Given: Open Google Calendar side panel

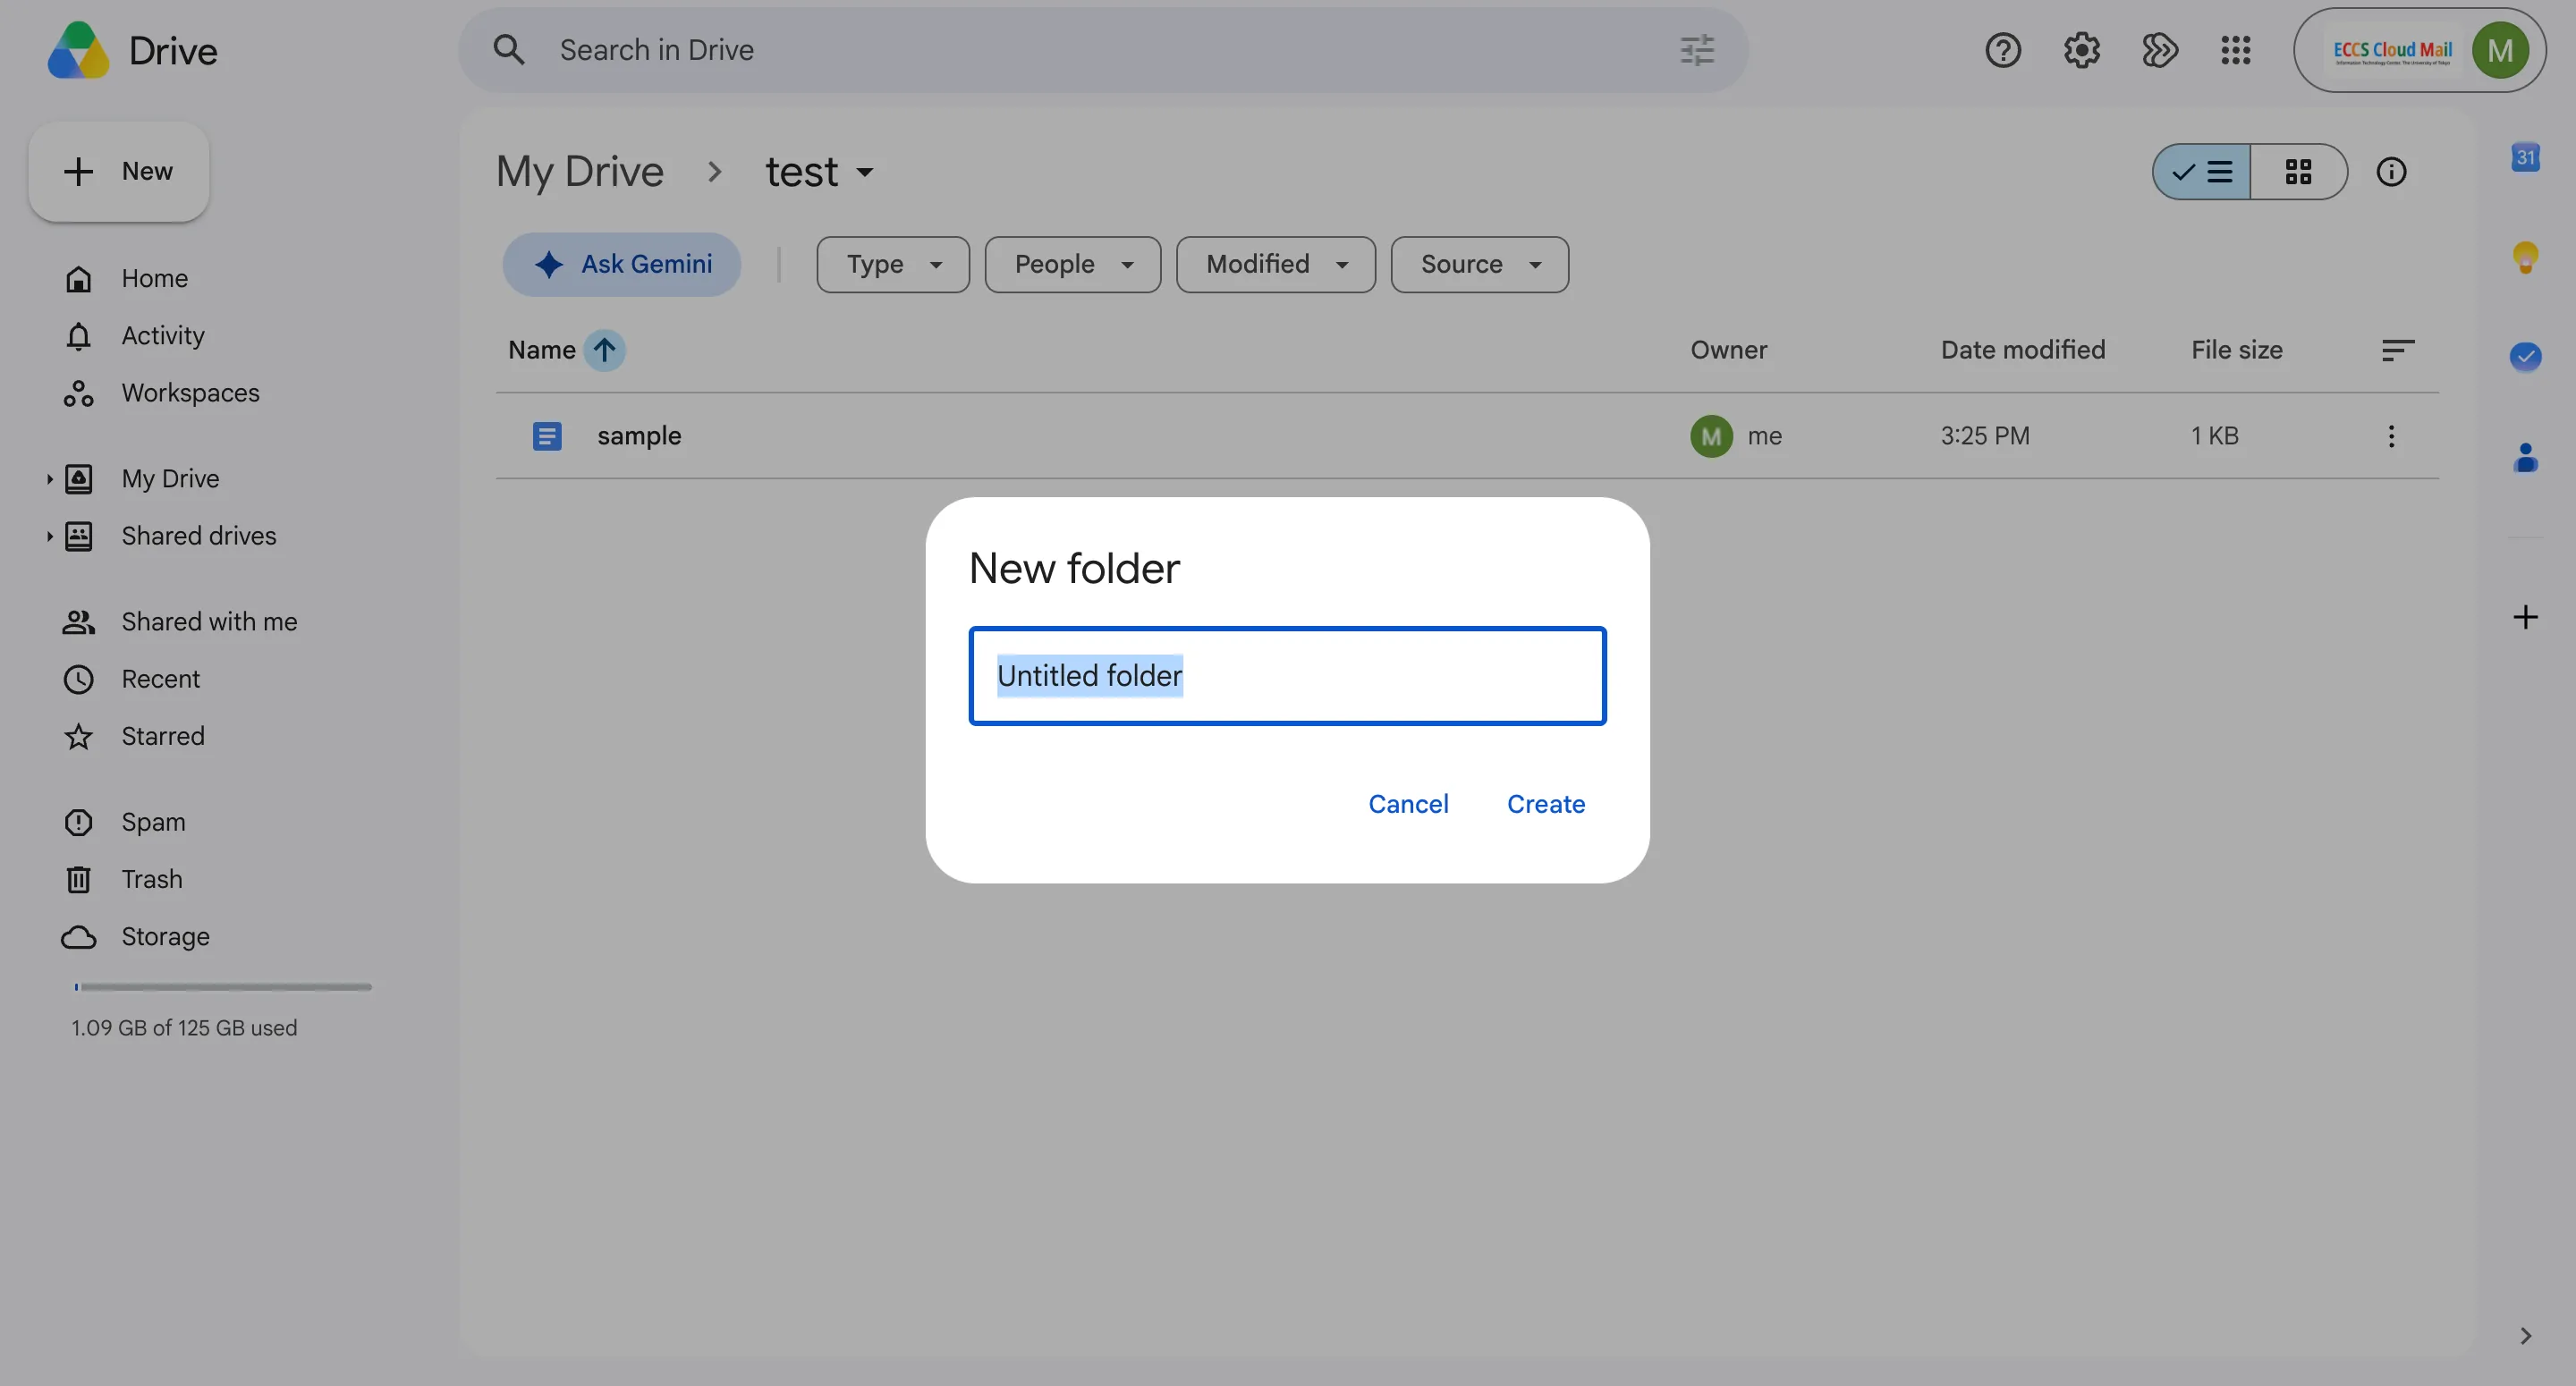Looking at the screenshot, I should click(2526, 157).
